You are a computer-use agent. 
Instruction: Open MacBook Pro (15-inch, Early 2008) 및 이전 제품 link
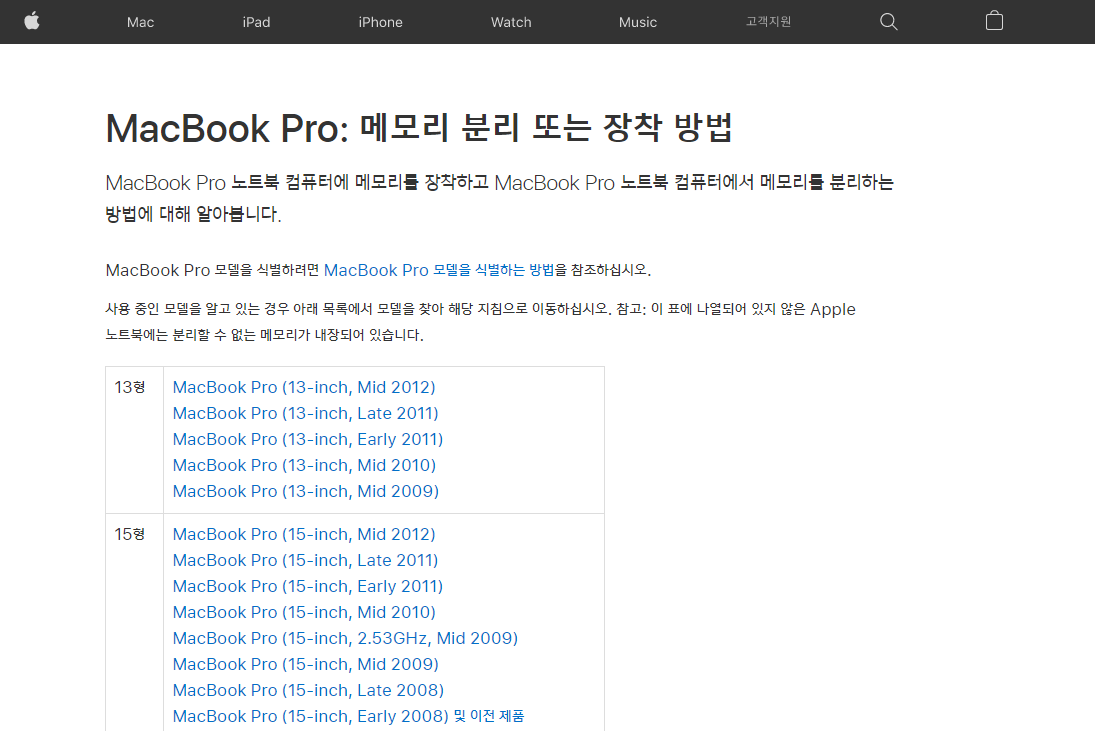tap(348, 716)
